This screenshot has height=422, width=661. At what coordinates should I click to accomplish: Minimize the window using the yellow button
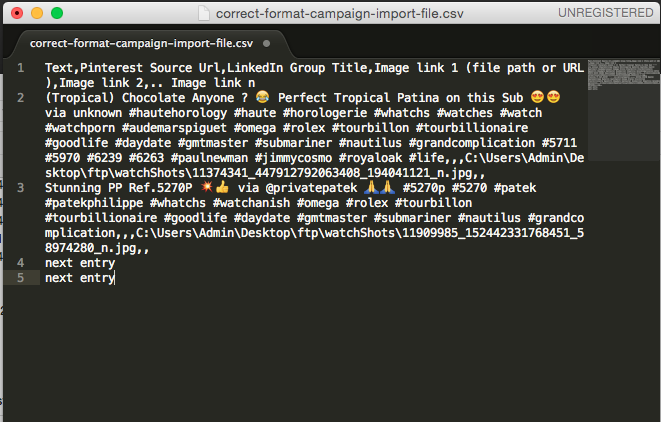[36, 14]
